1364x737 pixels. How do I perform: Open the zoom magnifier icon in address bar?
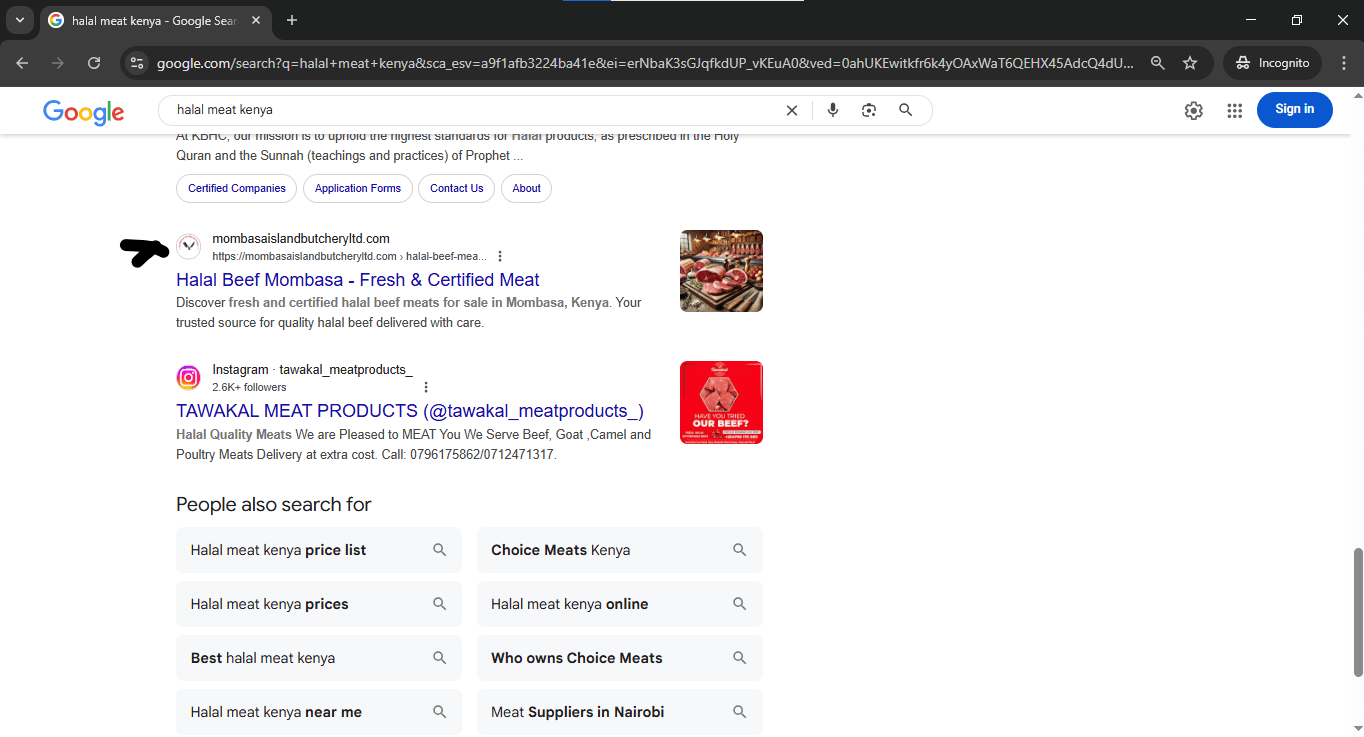point(1158,62)
